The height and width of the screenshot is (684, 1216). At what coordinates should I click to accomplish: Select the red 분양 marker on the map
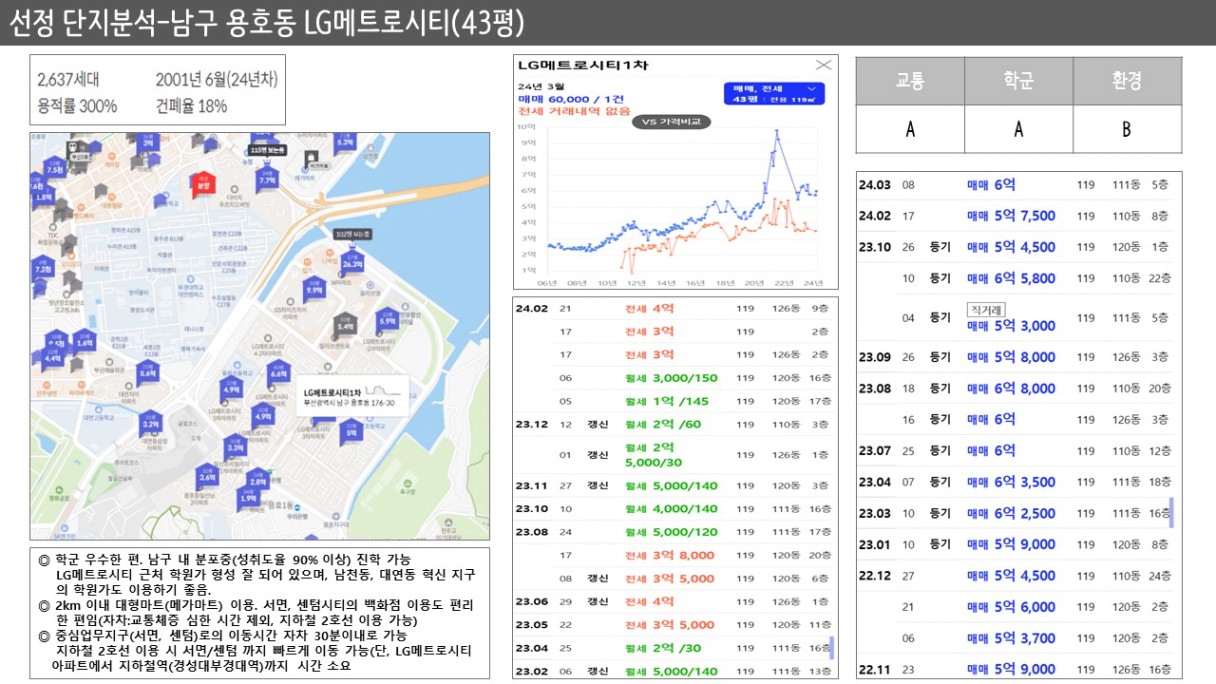click(203, 184)
